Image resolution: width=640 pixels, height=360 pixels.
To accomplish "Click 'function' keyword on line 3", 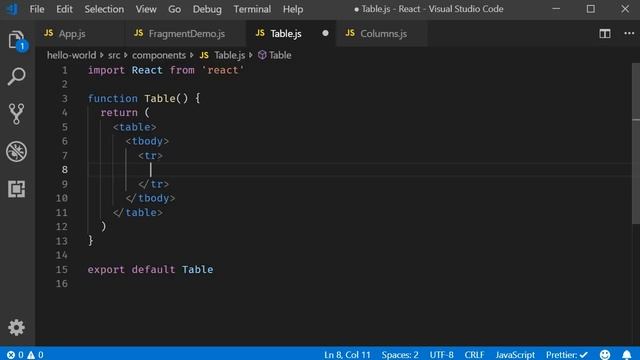I will pos(113,98).
